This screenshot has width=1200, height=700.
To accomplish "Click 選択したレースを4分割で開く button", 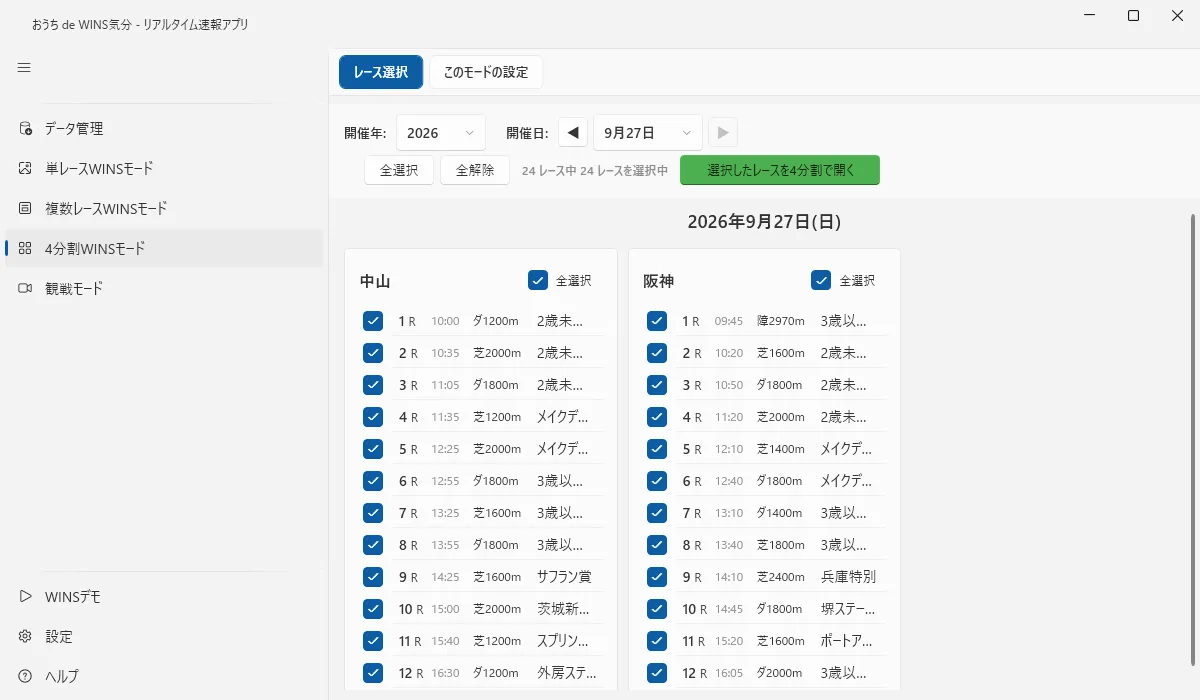I will tap(780, 170).
